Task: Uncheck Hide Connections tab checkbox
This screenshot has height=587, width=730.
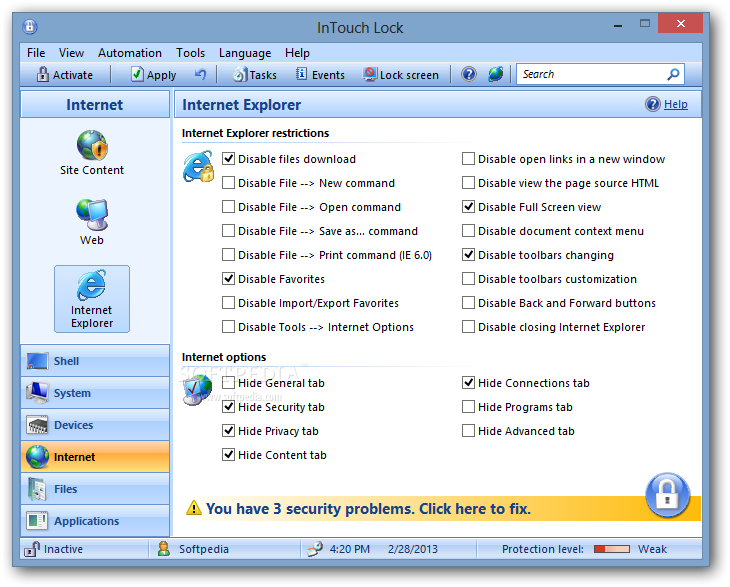Action: tap(468, 383)
